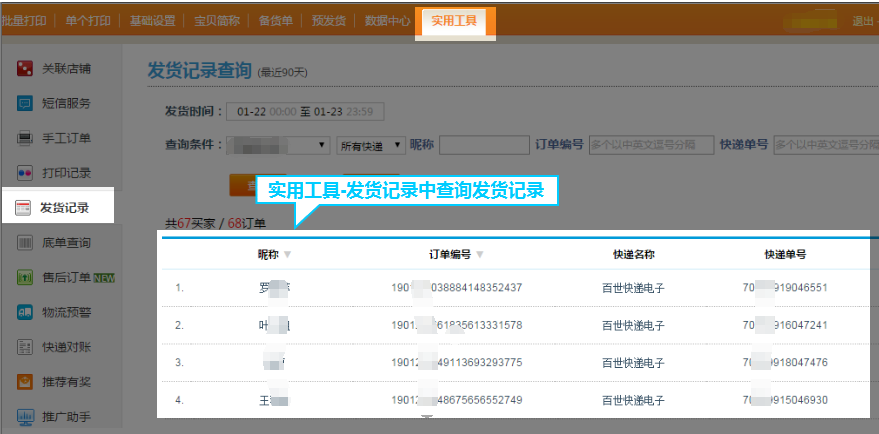Viewport: 879px width, 434px height.
Task: Open the 批量打印 tab
Action: [24, 21]
